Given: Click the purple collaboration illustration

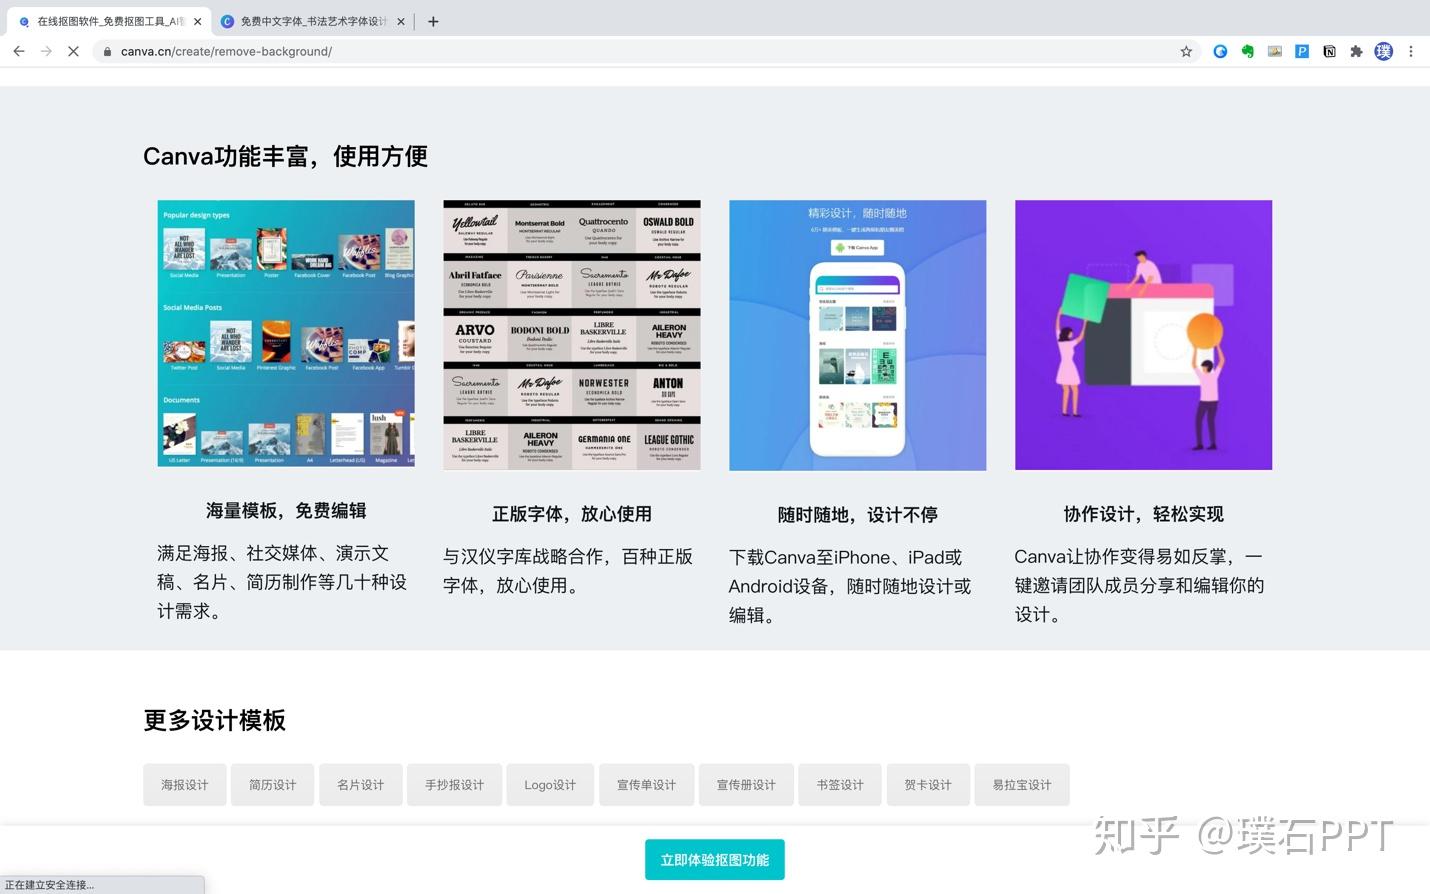Looking at the screenshot, I should tap(1144, 335).
